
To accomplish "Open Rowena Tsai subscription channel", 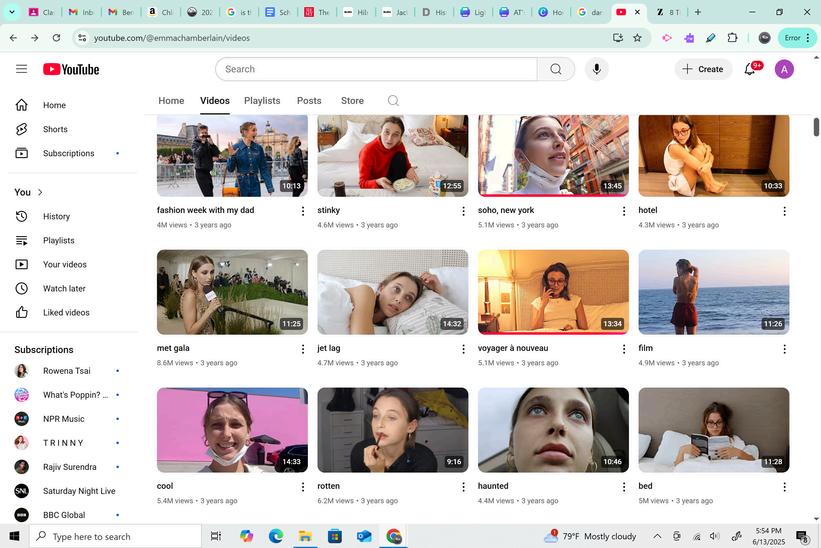I will click(65, 371).
